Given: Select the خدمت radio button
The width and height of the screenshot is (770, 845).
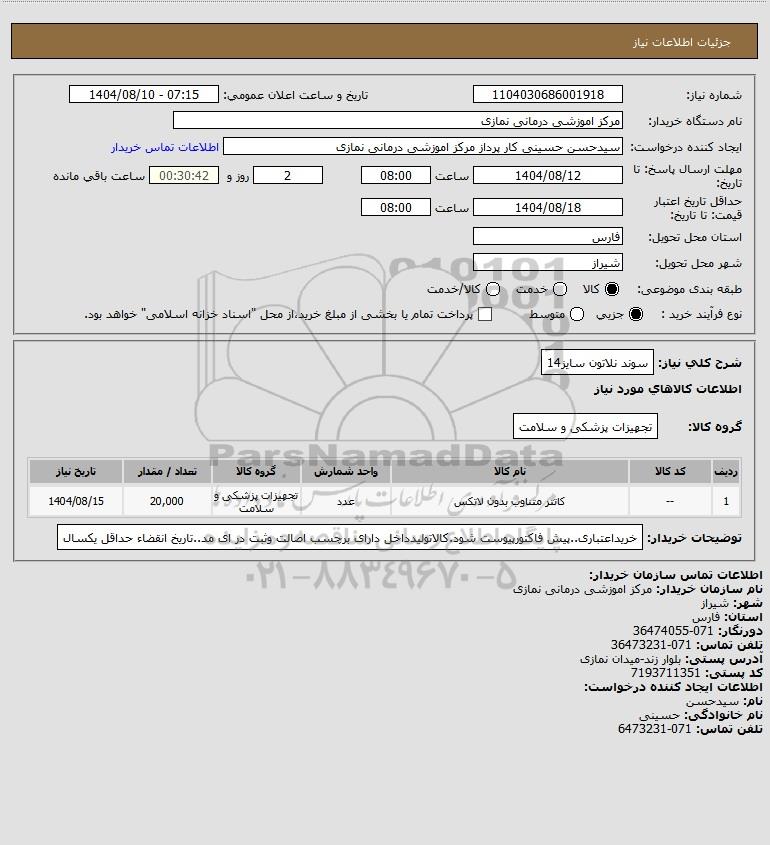Looking at the screenshot, I should point(560,289).
